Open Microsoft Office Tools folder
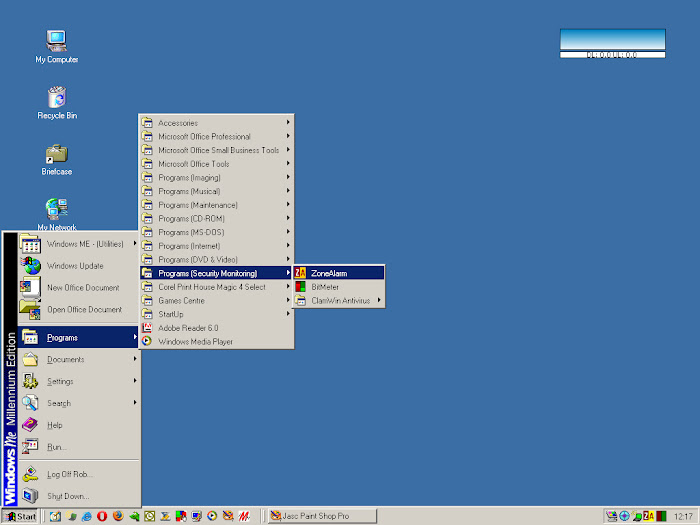The height and width of the screenshot is (525, 700). click(x=217, y=164)
